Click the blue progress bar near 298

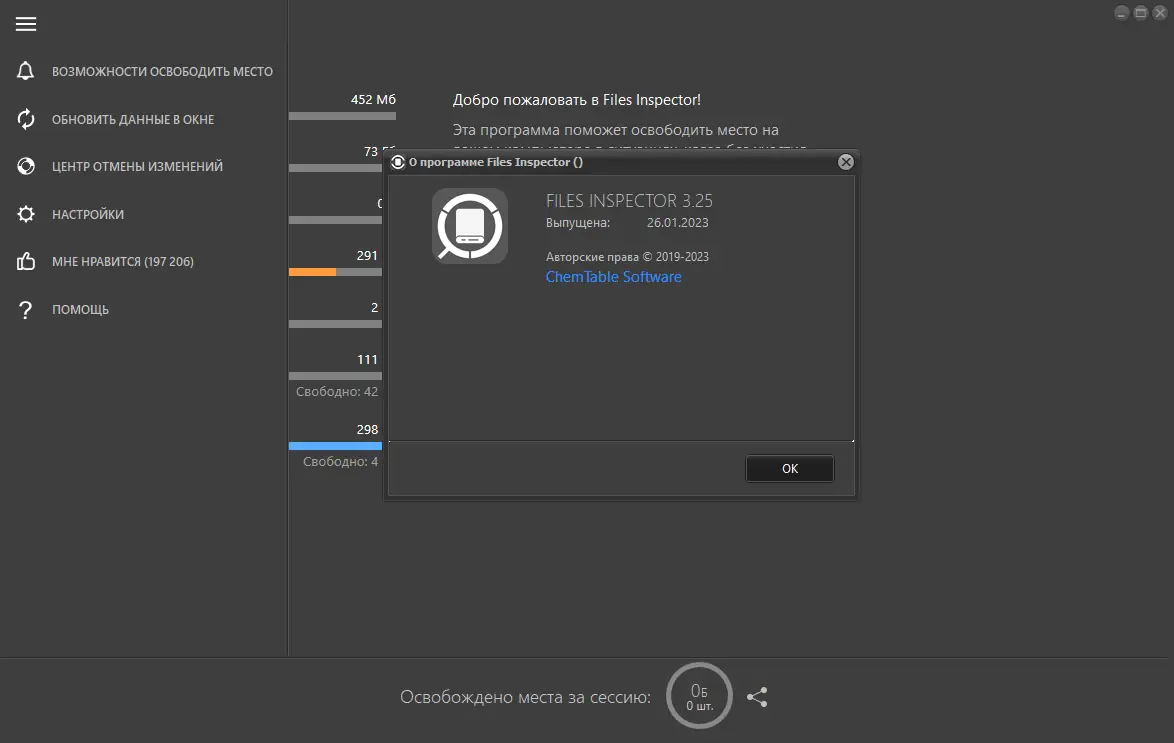tap(335, 445)
